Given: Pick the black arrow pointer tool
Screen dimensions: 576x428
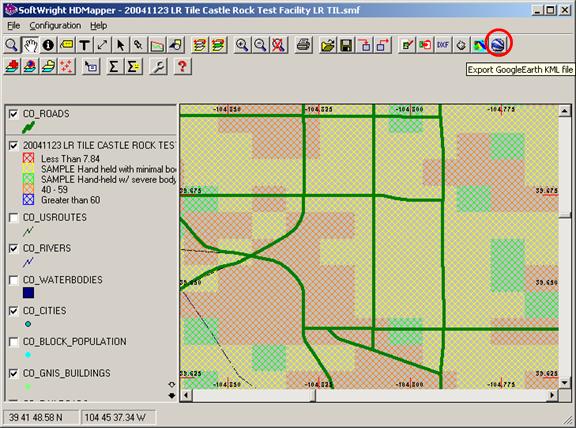Looking at the screenshot, I should point(120,45).
